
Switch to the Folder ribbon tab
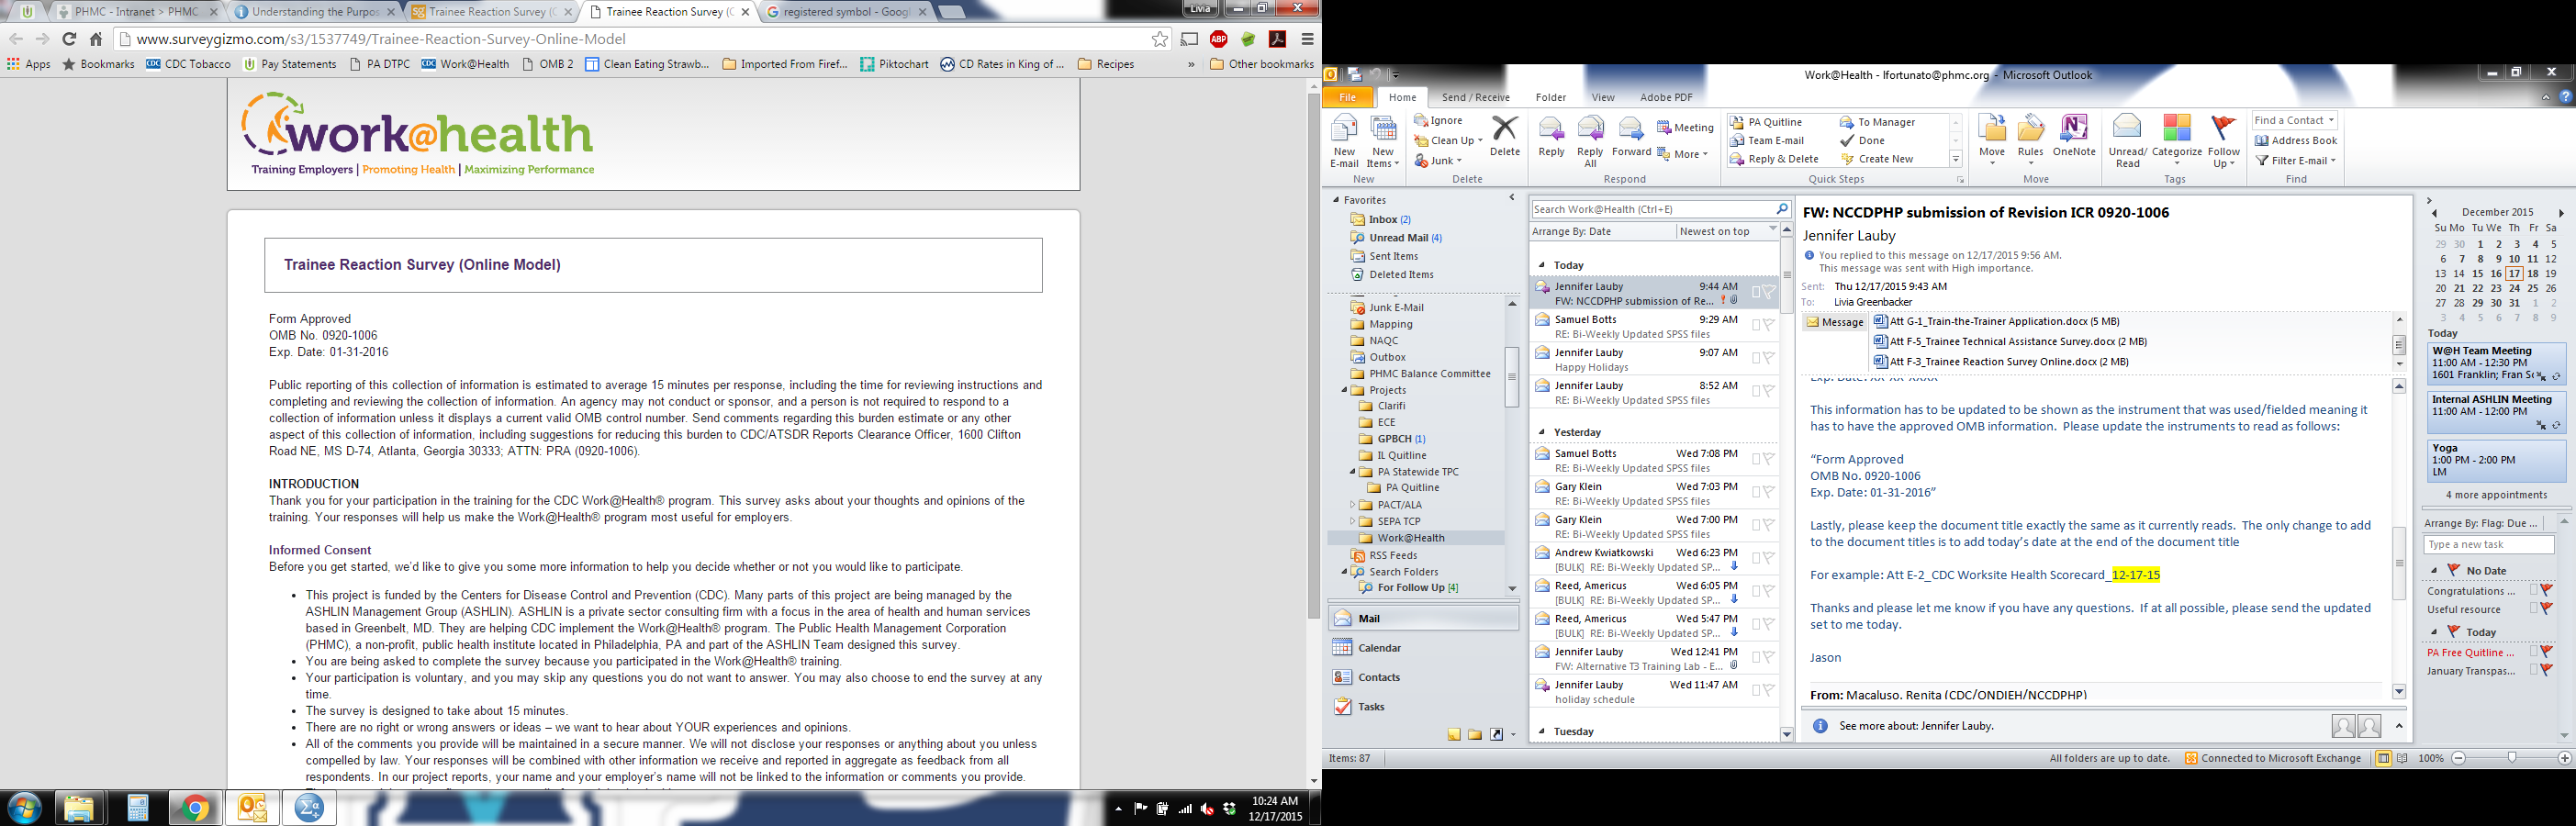1550,97
